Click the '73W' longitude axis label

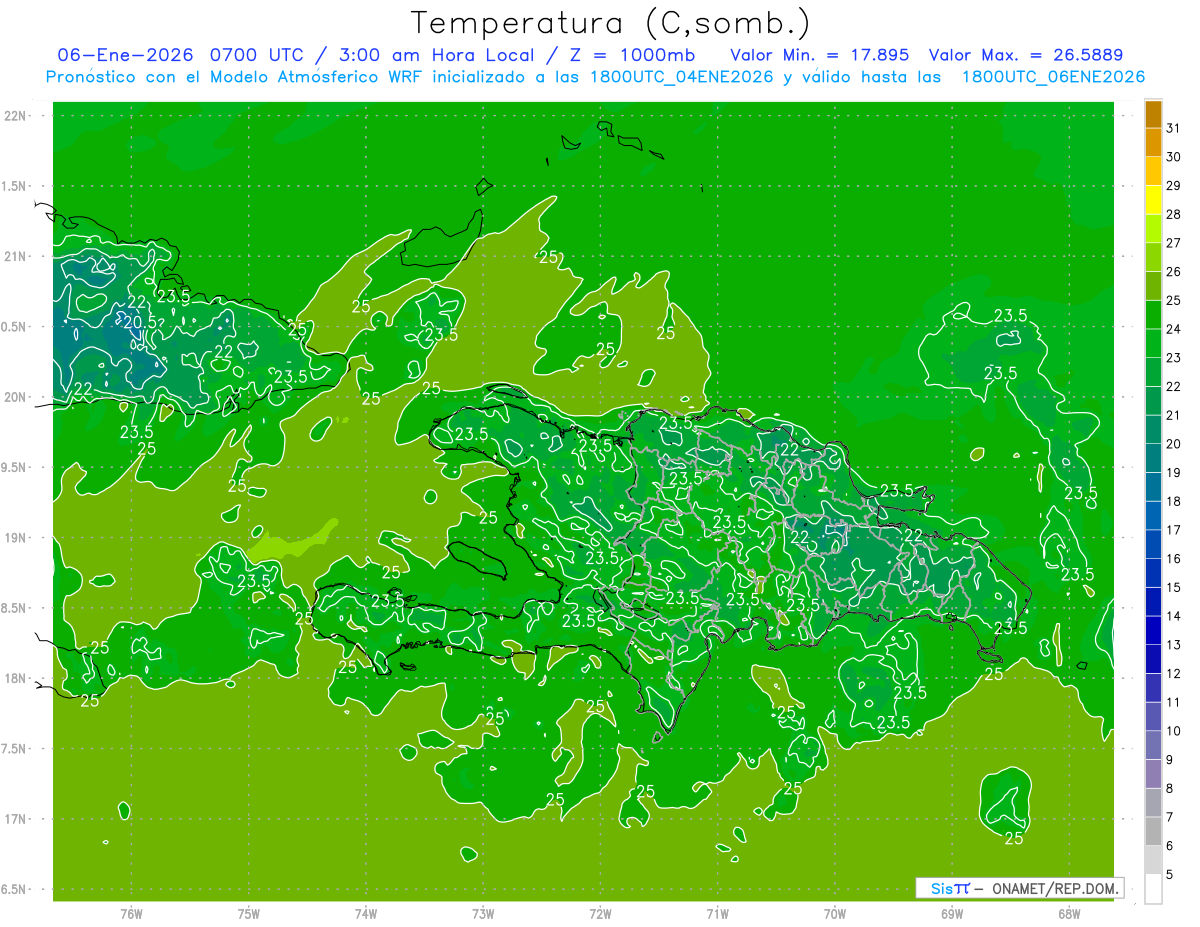coord(483,914)
